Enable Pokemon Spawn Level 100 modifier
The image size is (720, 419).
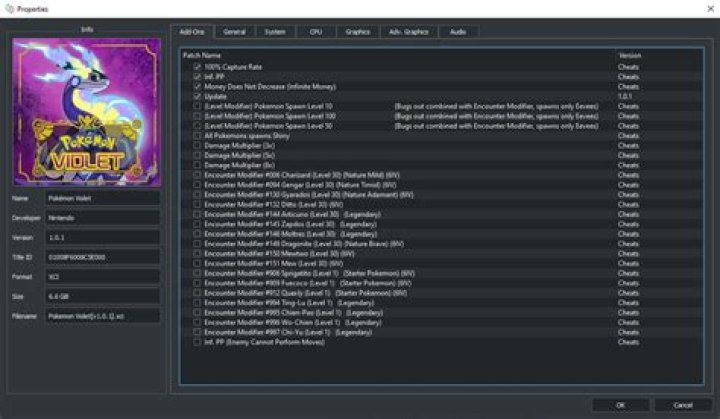pyautogui.click(x=197, y=116)
